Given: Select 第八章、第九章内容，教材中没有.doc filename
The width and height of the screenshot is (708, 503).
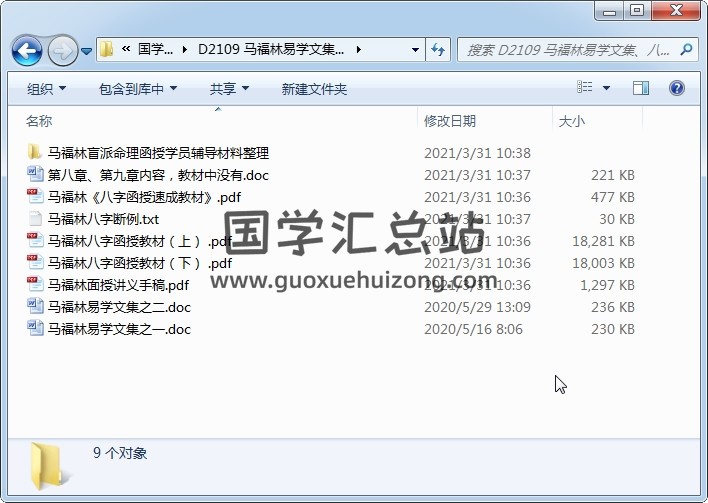Looking at the screenshot, I should [158, 175].
